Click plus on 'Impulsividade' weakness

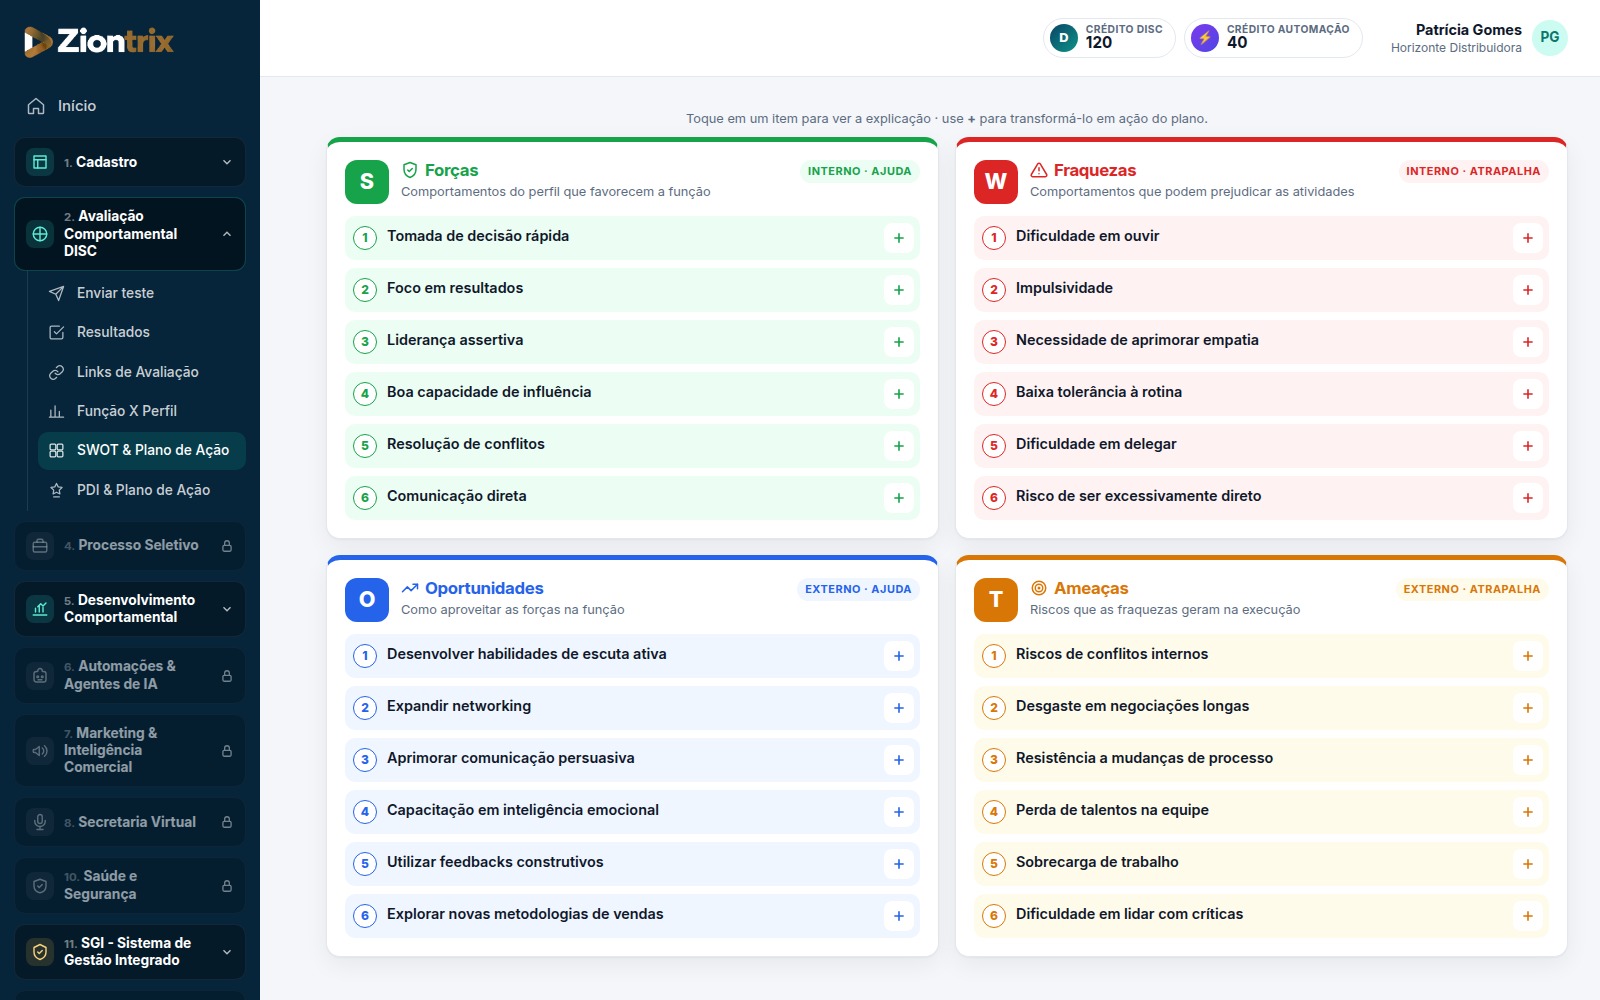tap(1528, 290)
